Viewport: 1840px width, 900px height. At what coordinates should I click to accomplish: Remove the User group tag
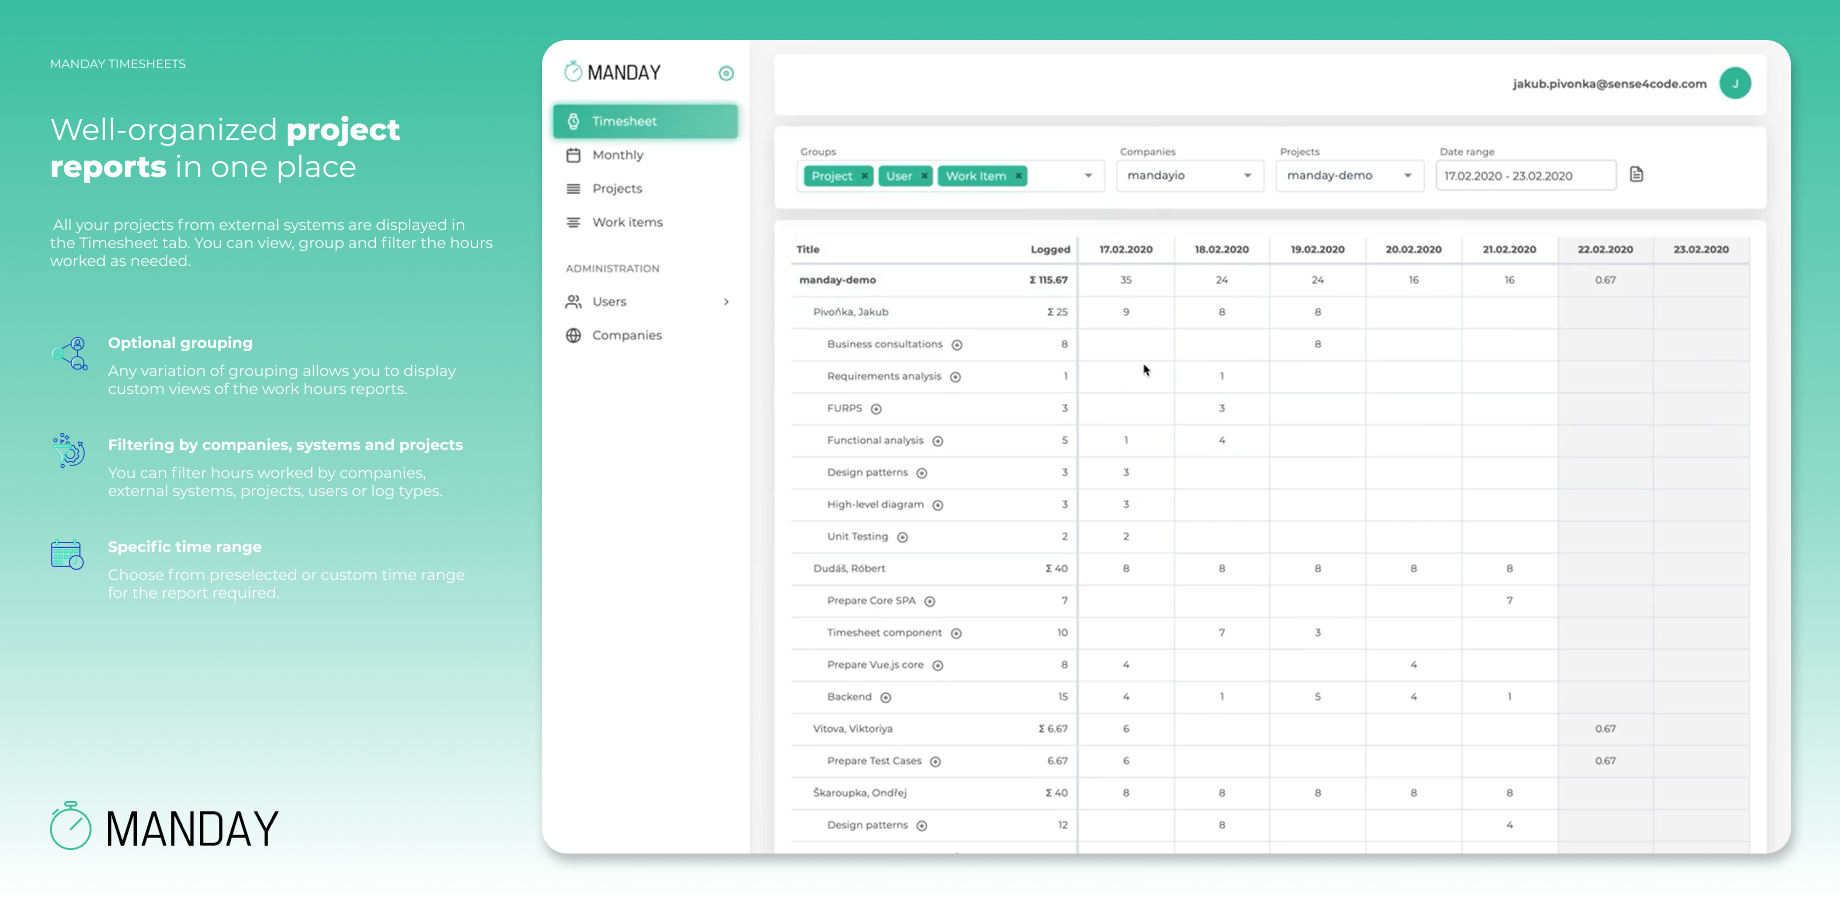(924, 176)
